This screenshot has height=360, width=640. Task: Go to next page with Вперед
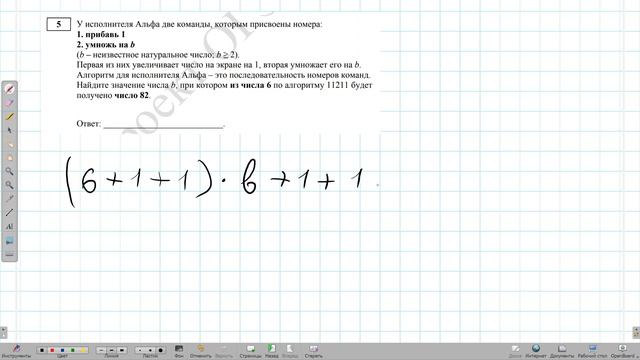(x=290, y=351)
